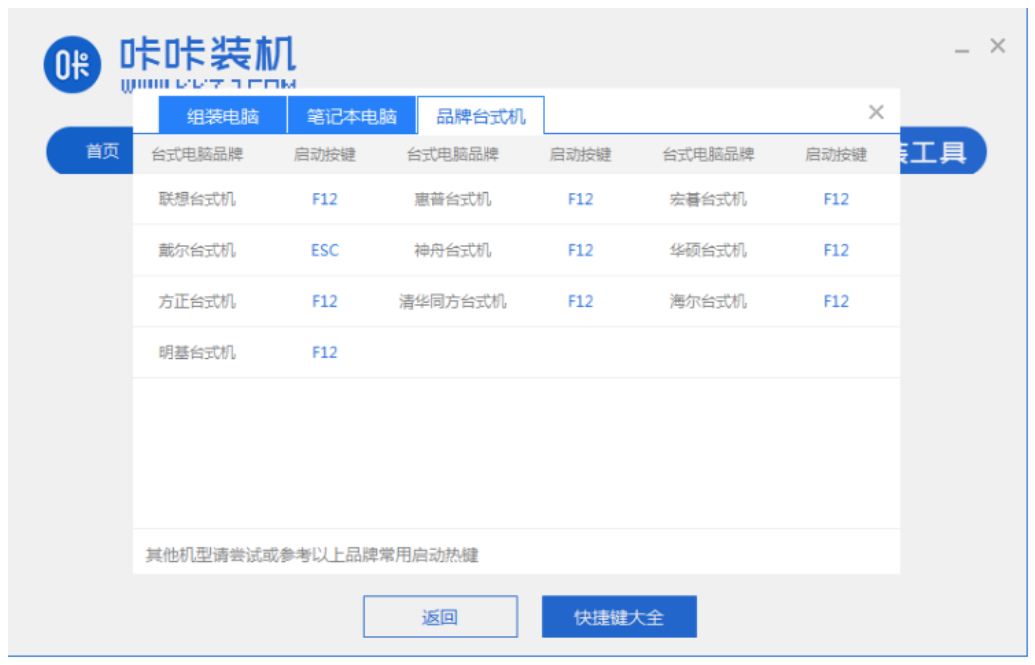Image resolution: width=1035 pixels, height=665 pixels.
Task: Select the 惠普台式机 entry
Action: tap(452, 199)
